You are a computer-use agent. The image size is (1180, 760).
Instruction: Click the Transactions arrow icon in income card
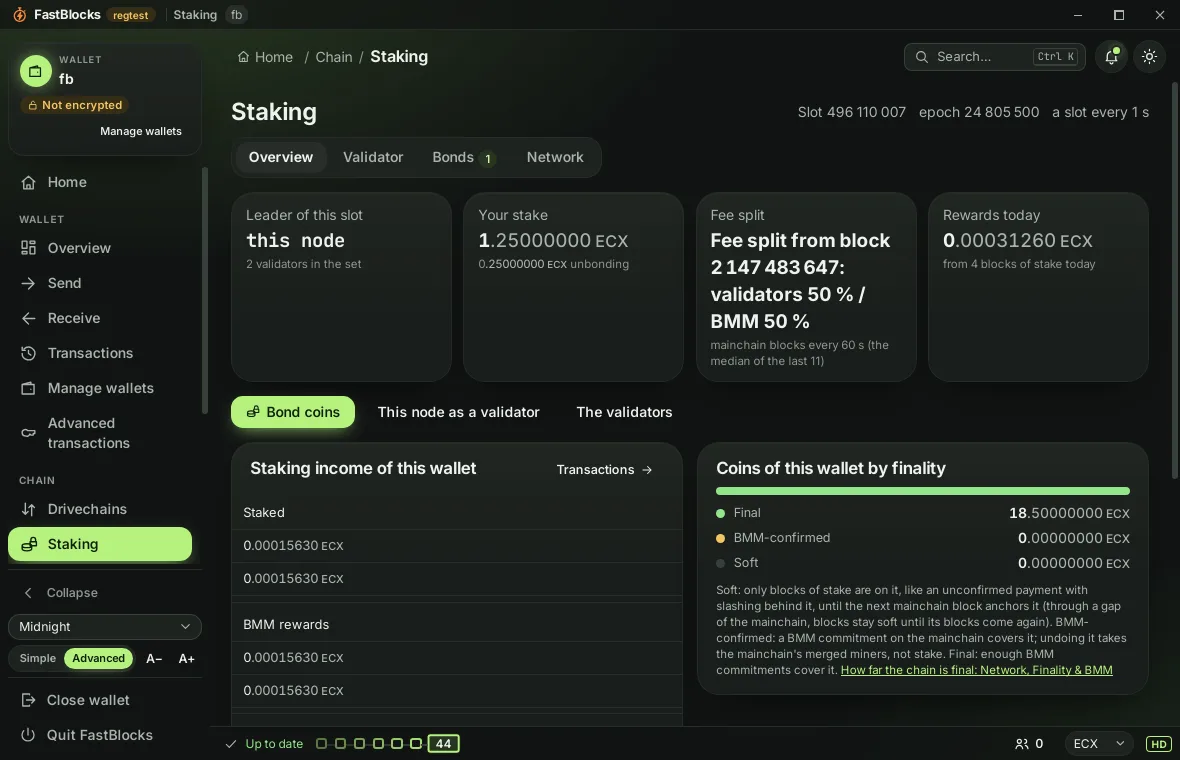pyautogui.click(x=646, y=470)
